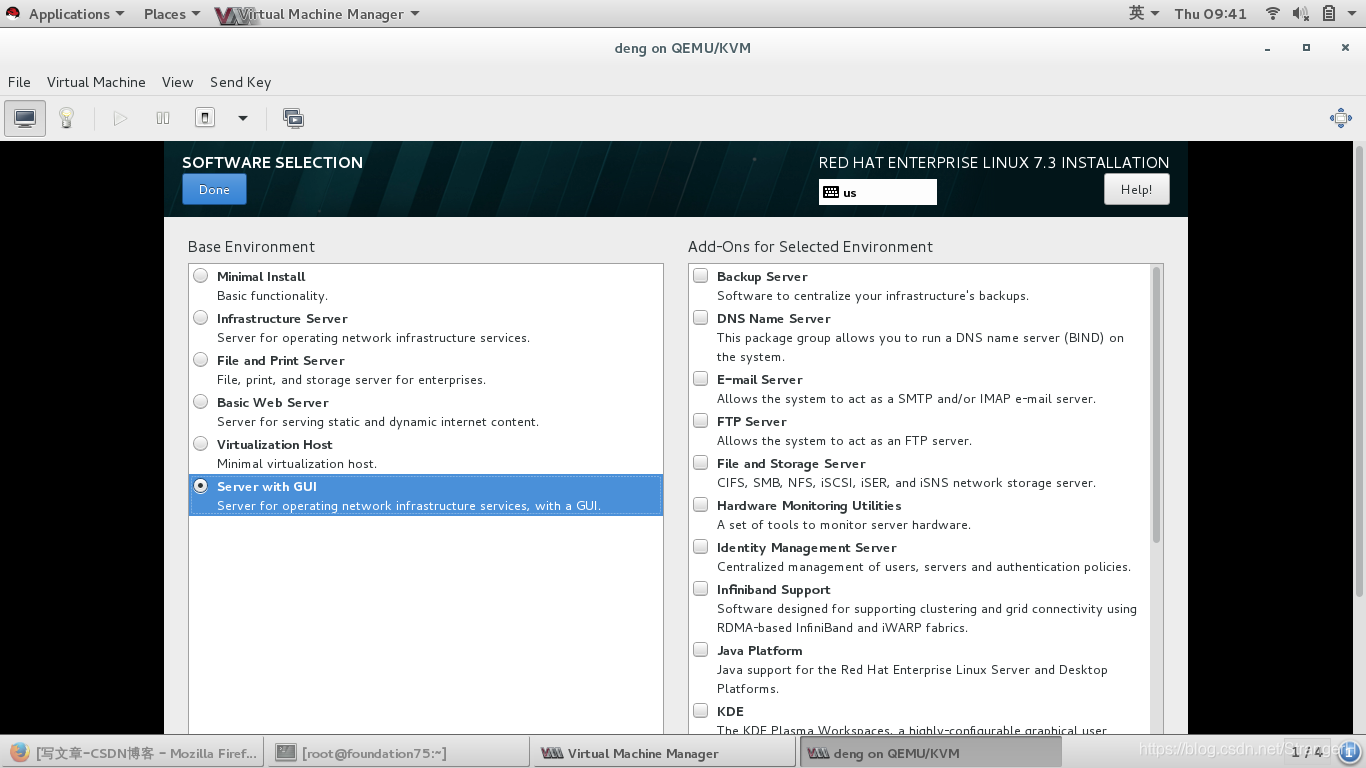Open the shutdown options dropdown arrow

pos(243,118)
